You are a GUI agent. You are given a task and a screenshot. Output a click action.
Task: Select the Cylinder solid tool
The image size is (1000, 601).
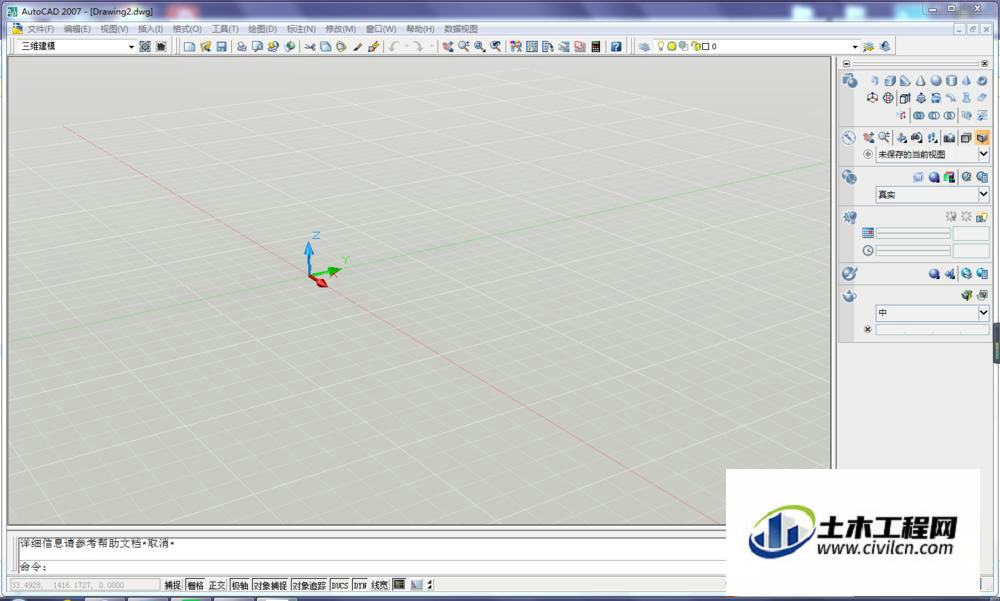[x=952, y=81]
